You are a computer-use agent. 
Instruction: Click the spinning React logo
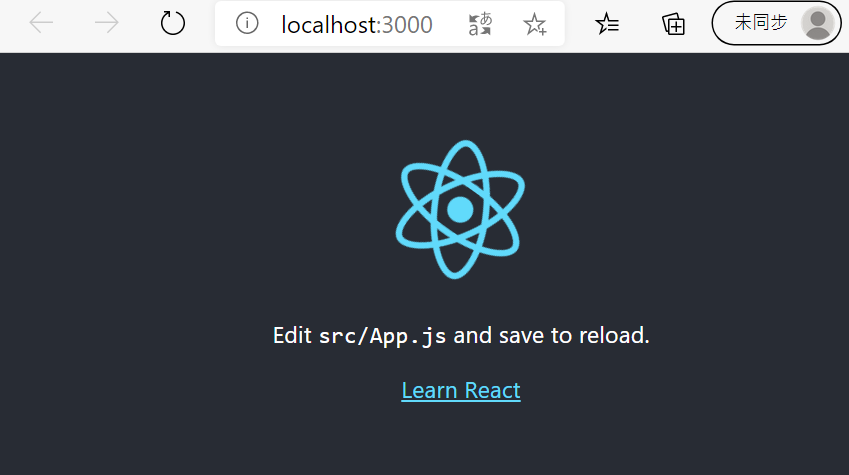point(460,210)
